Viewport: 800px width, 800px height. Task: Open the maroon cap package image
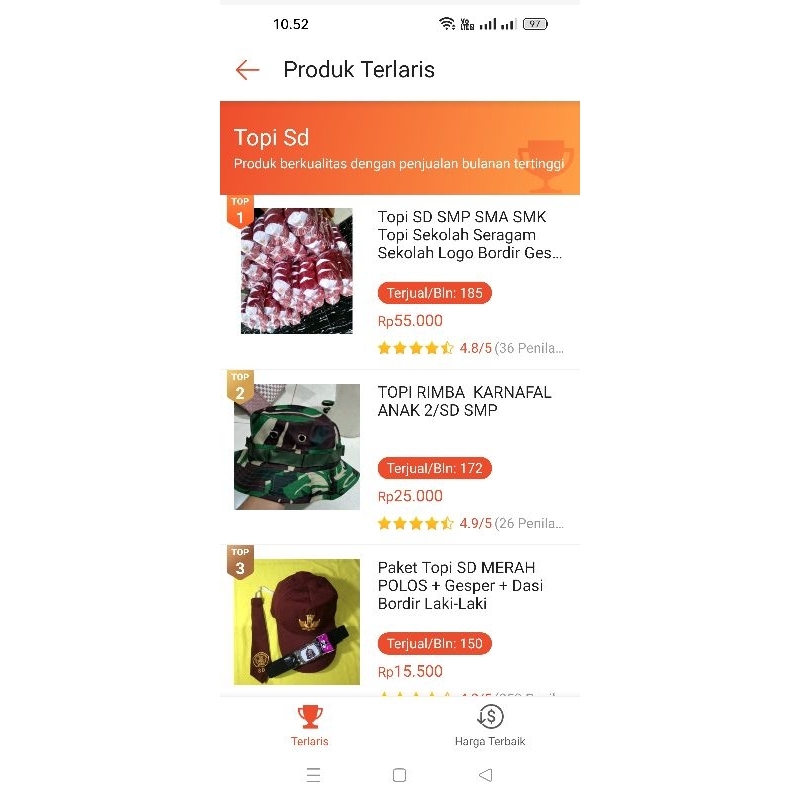297,622
